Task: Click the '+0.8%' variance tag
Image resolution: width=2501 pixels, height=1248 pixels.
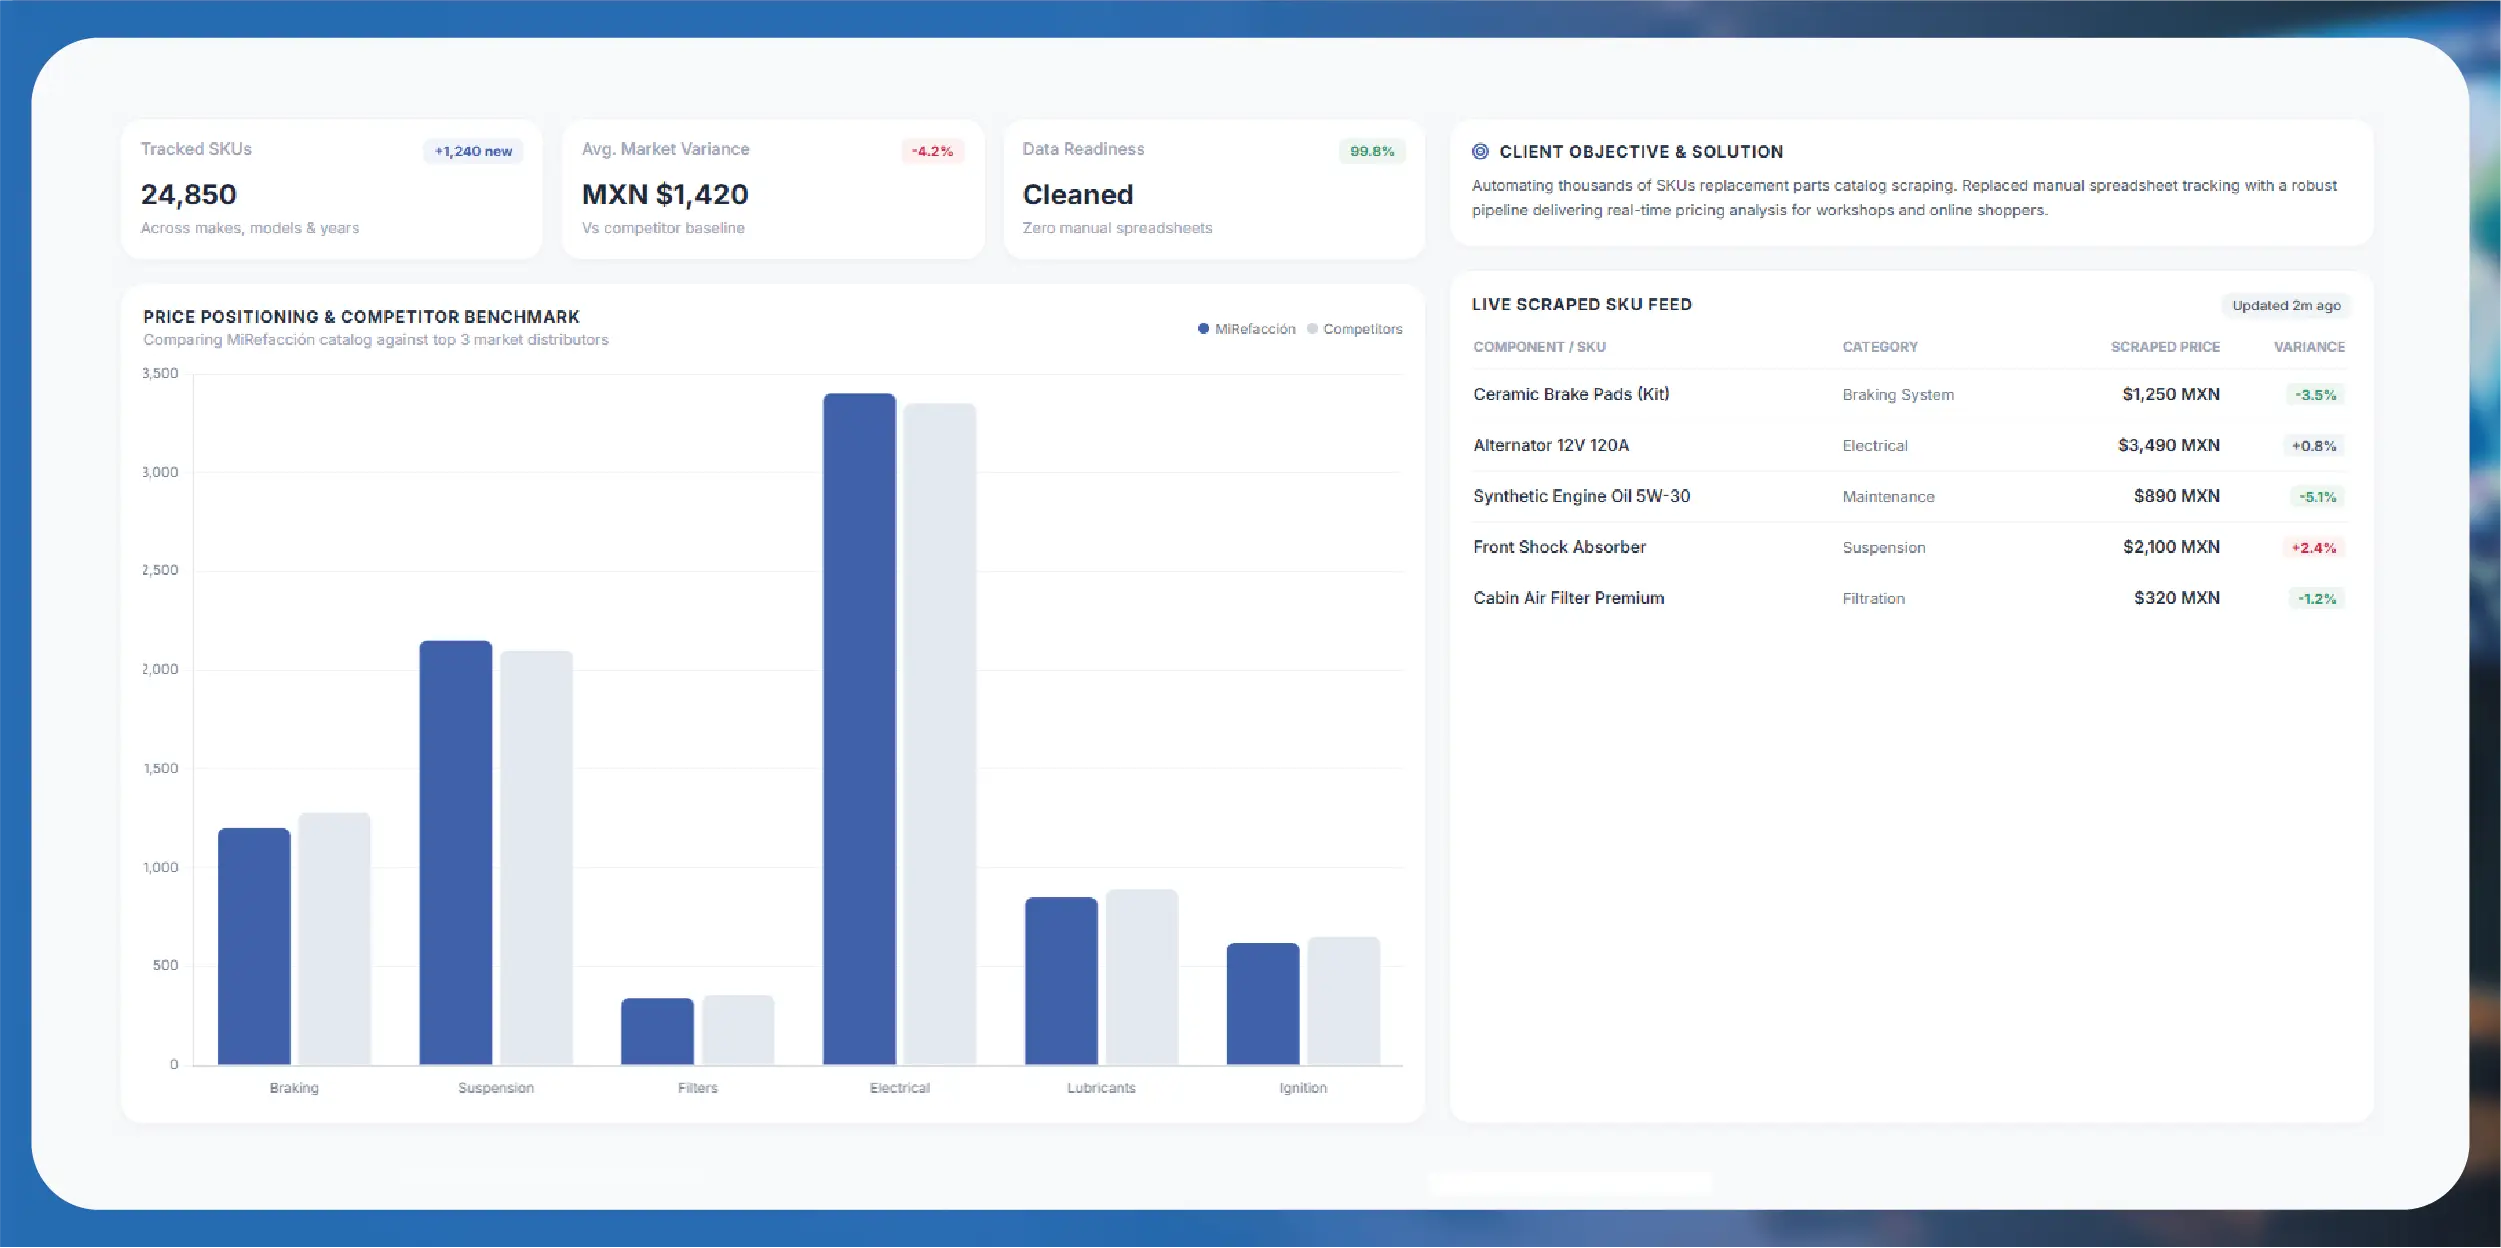Action: tap(2314, 446)
